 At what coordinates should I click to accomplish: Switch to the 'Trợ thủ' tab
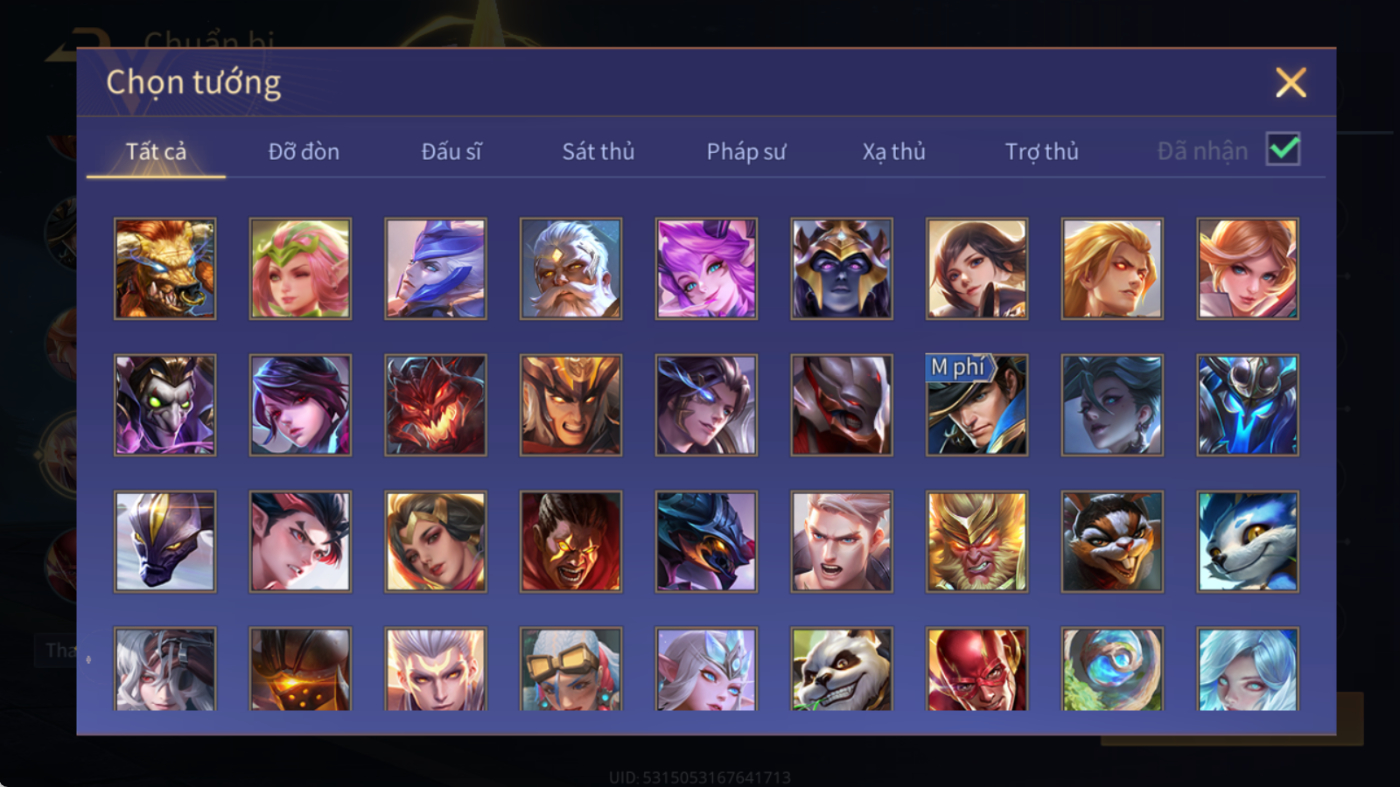point(1042,152)
